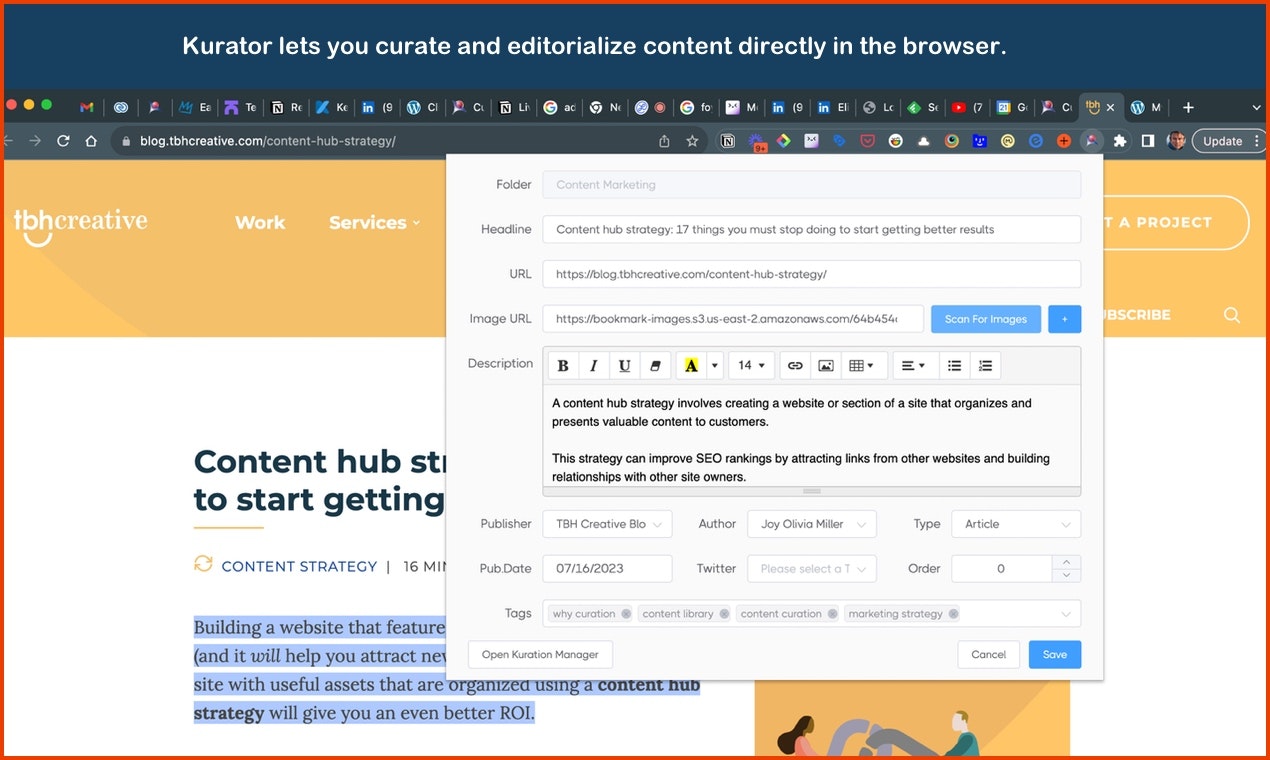Increase Order with up stepper arrow
The image size is (1270, 760).
tap(1066, 562)
